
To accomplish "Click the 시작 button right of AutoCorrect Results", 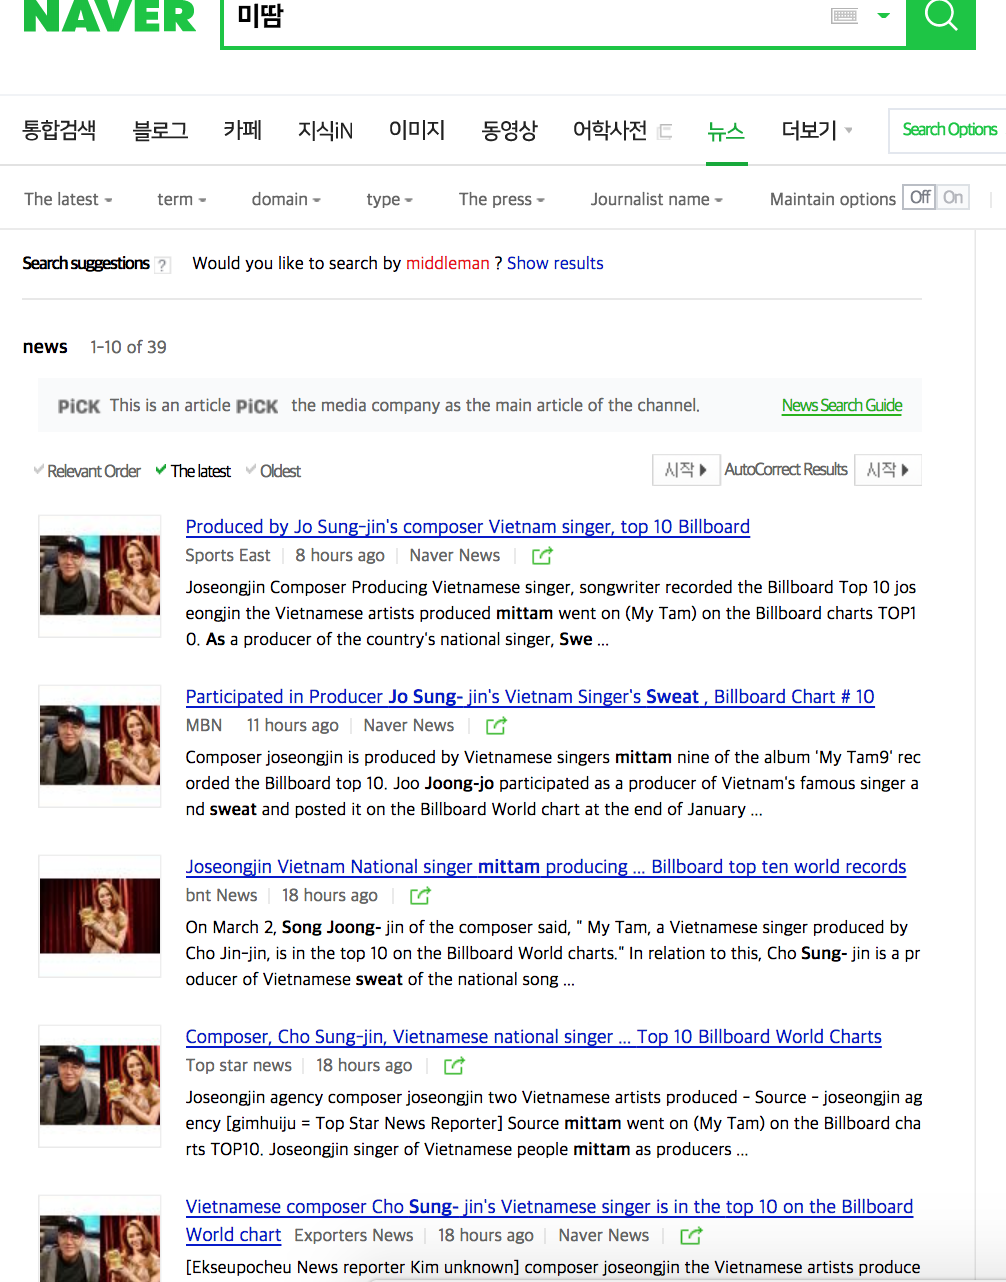I will 888,470.
